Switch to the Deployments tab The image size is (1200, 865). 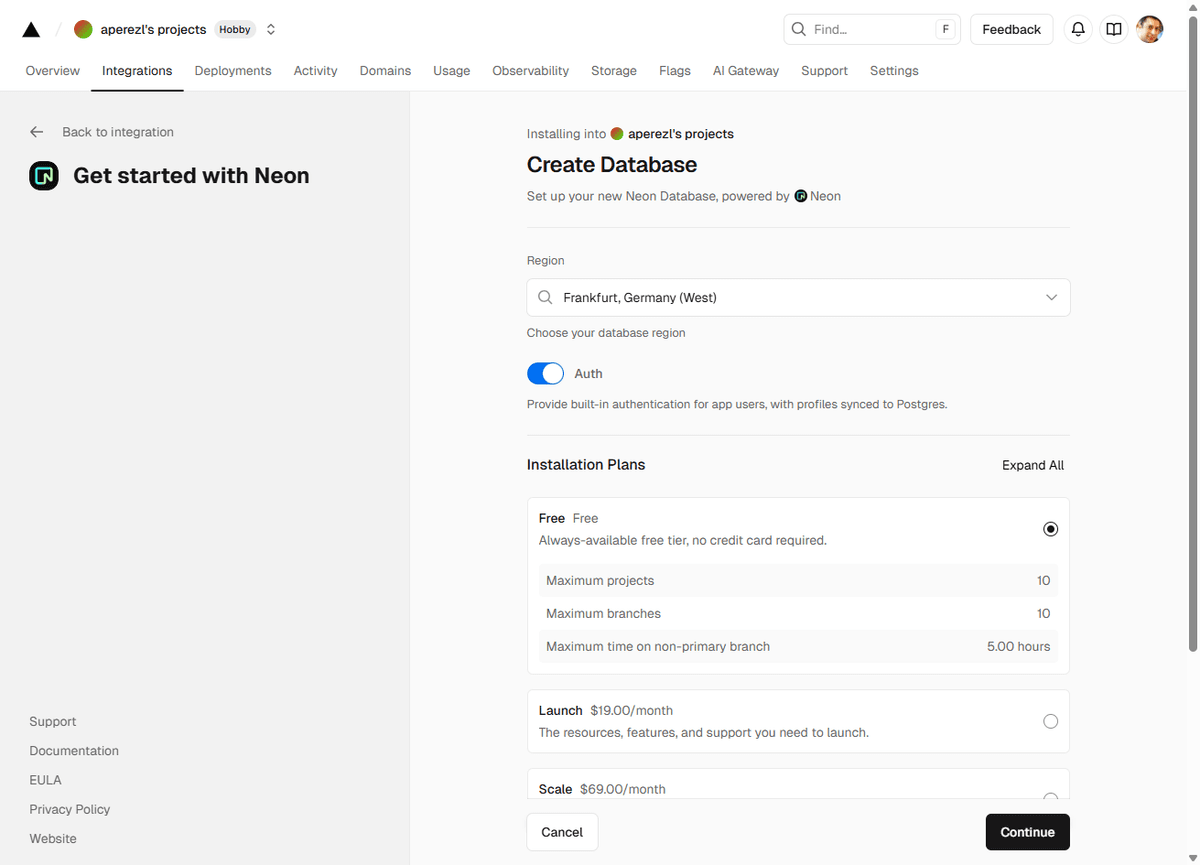[x=233, y=71]
